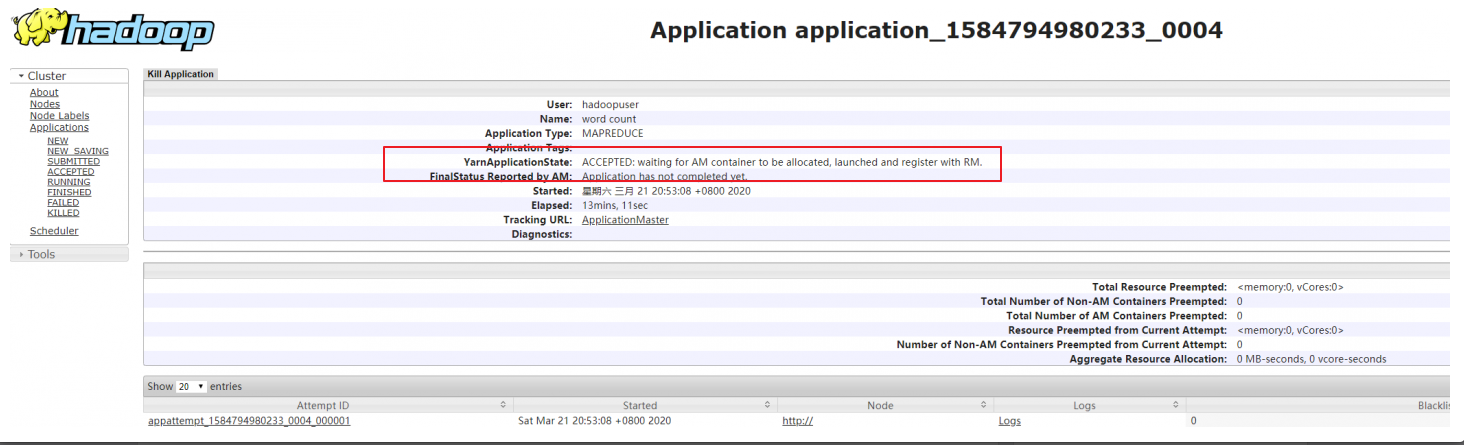The height and width of the screenshot is (445, 1464).
Task: Open the Show entries dropdown
Action: (191, 386)
